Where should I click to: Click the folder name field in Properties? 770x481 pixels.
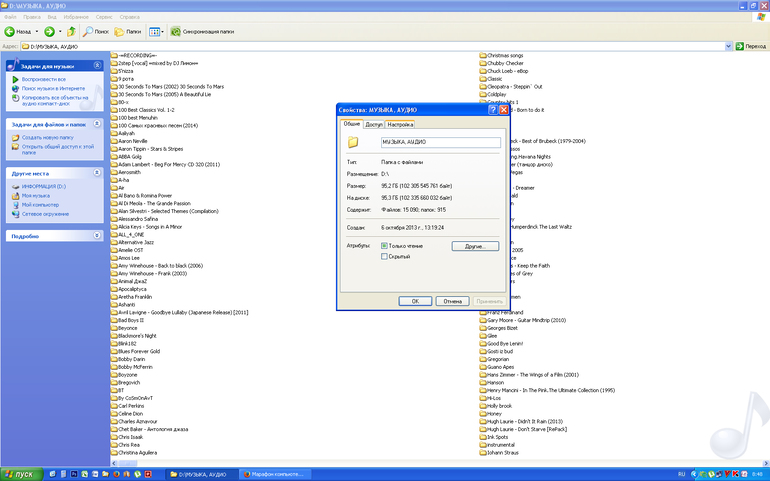click(440, 143)
